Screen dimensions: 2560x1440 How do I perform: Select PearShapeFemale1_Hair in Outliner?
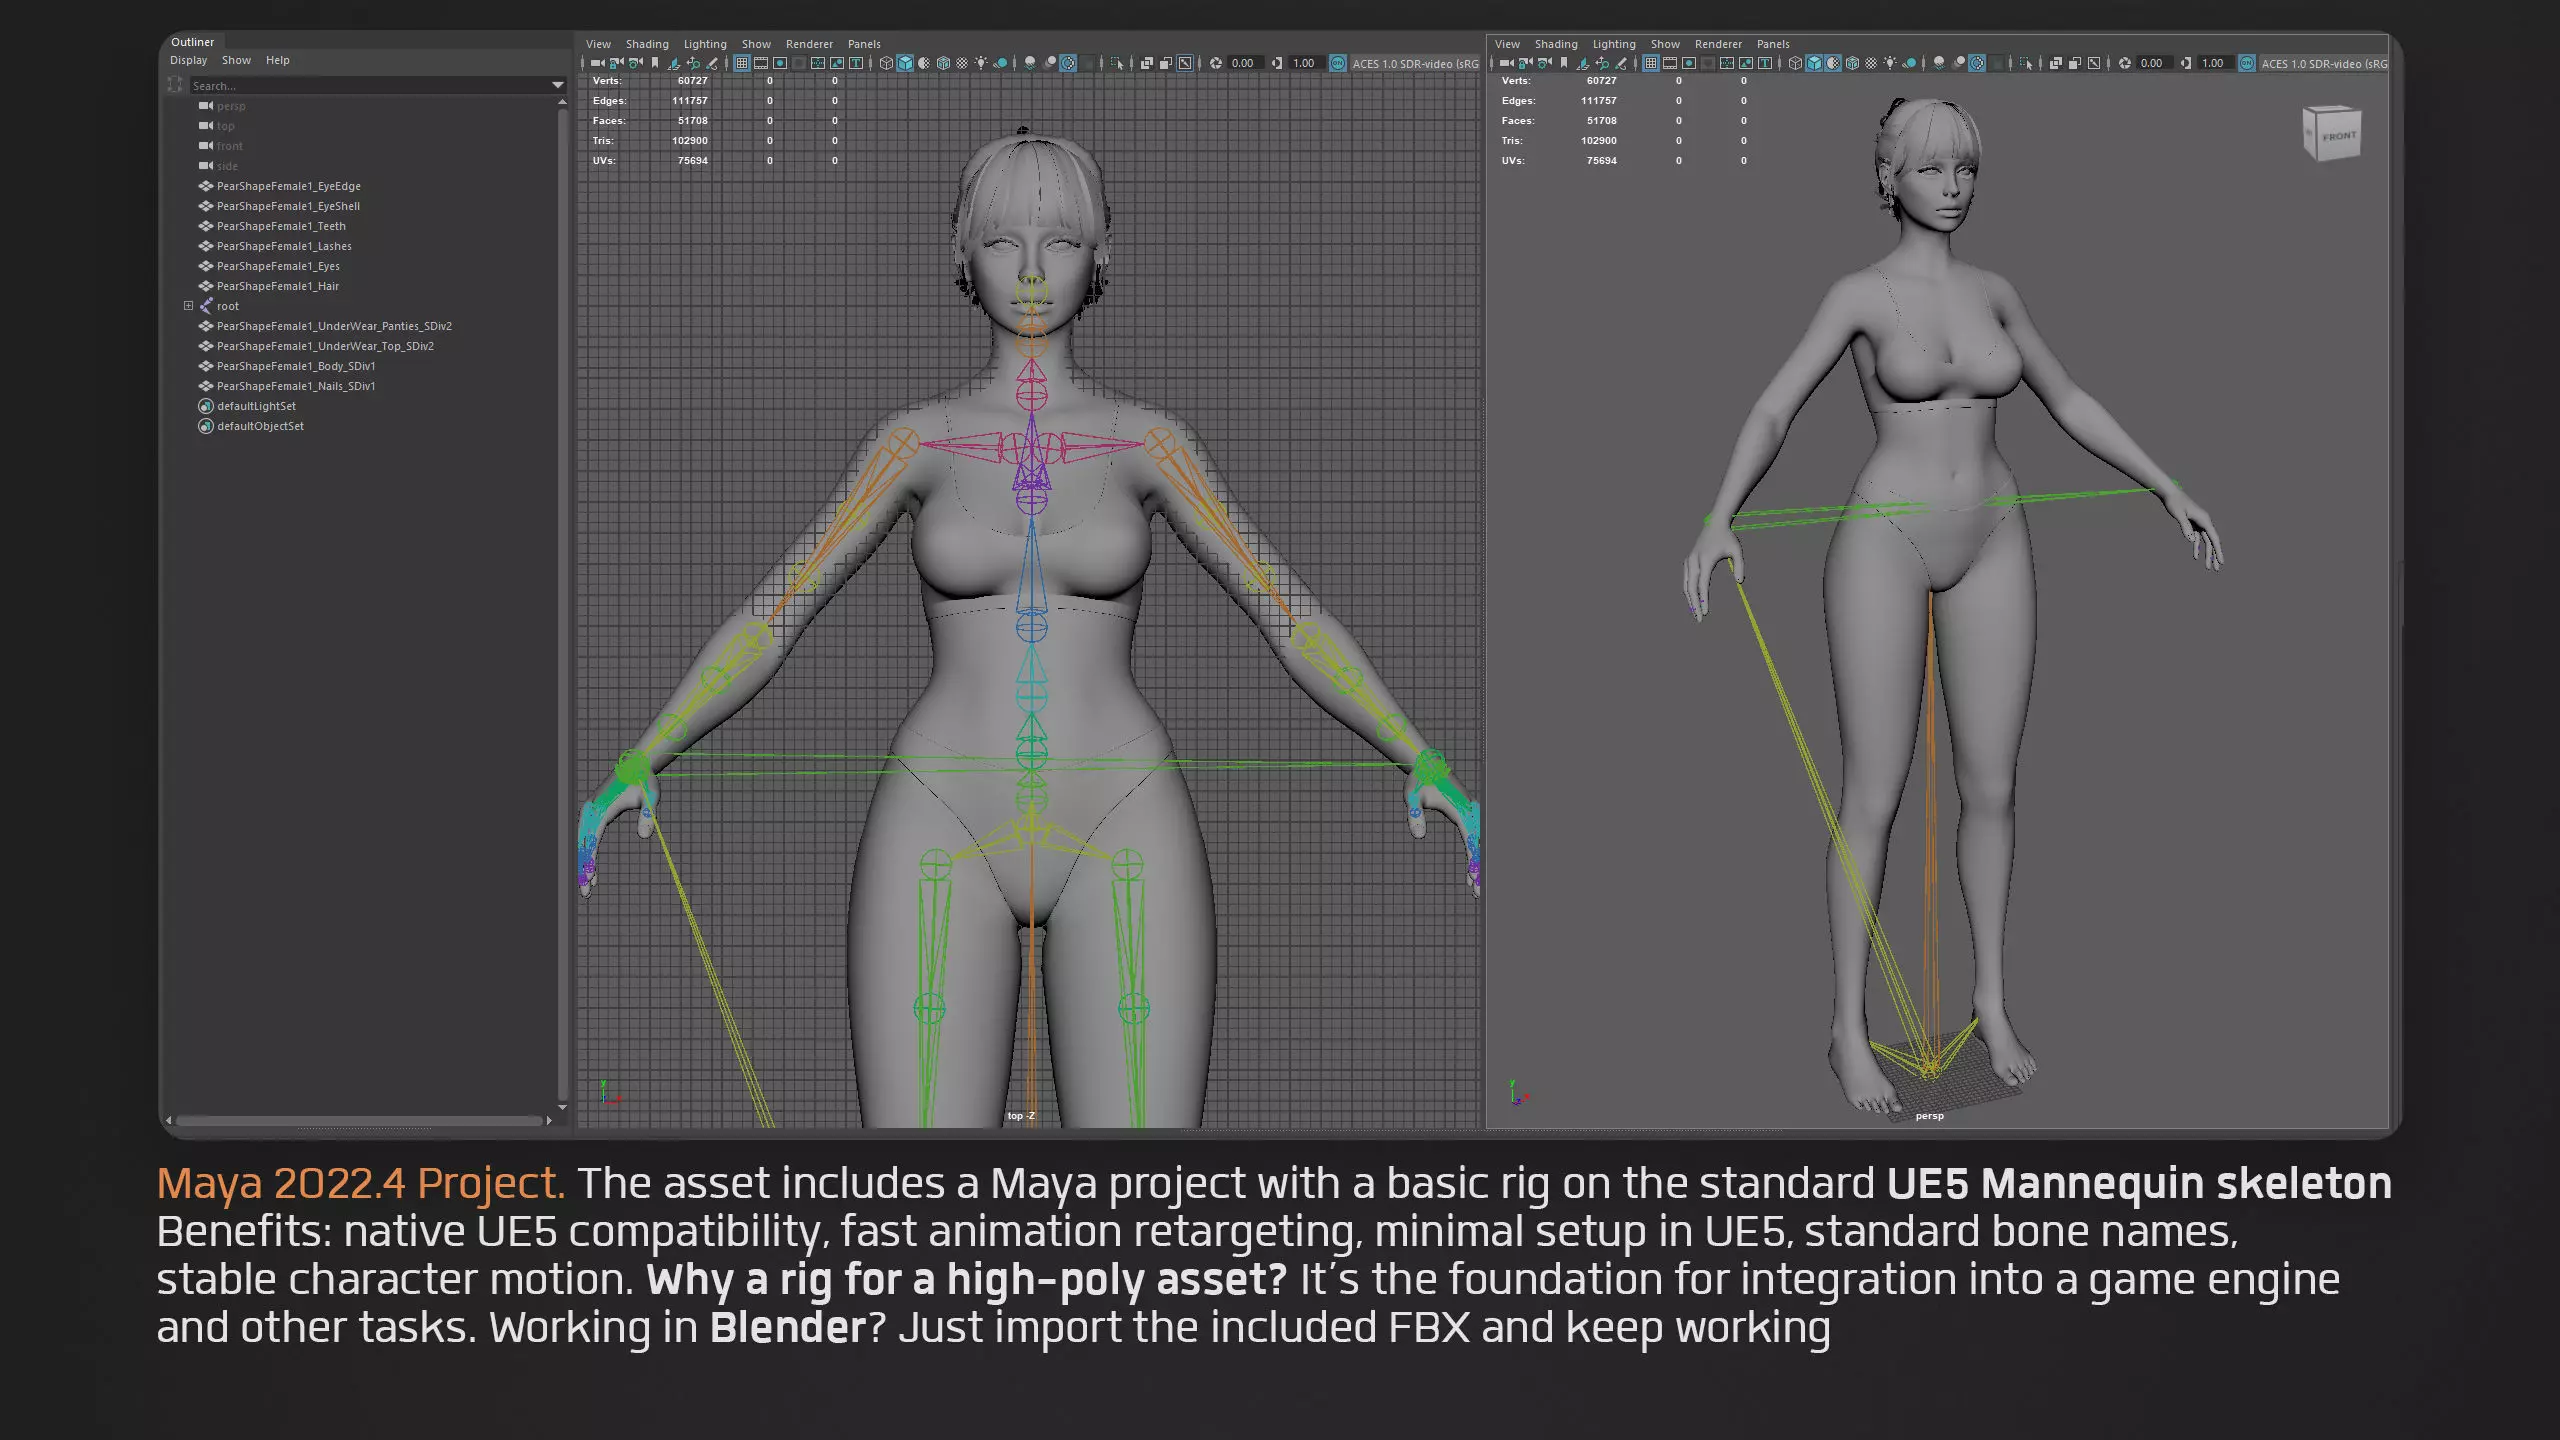tap(277, 286)
